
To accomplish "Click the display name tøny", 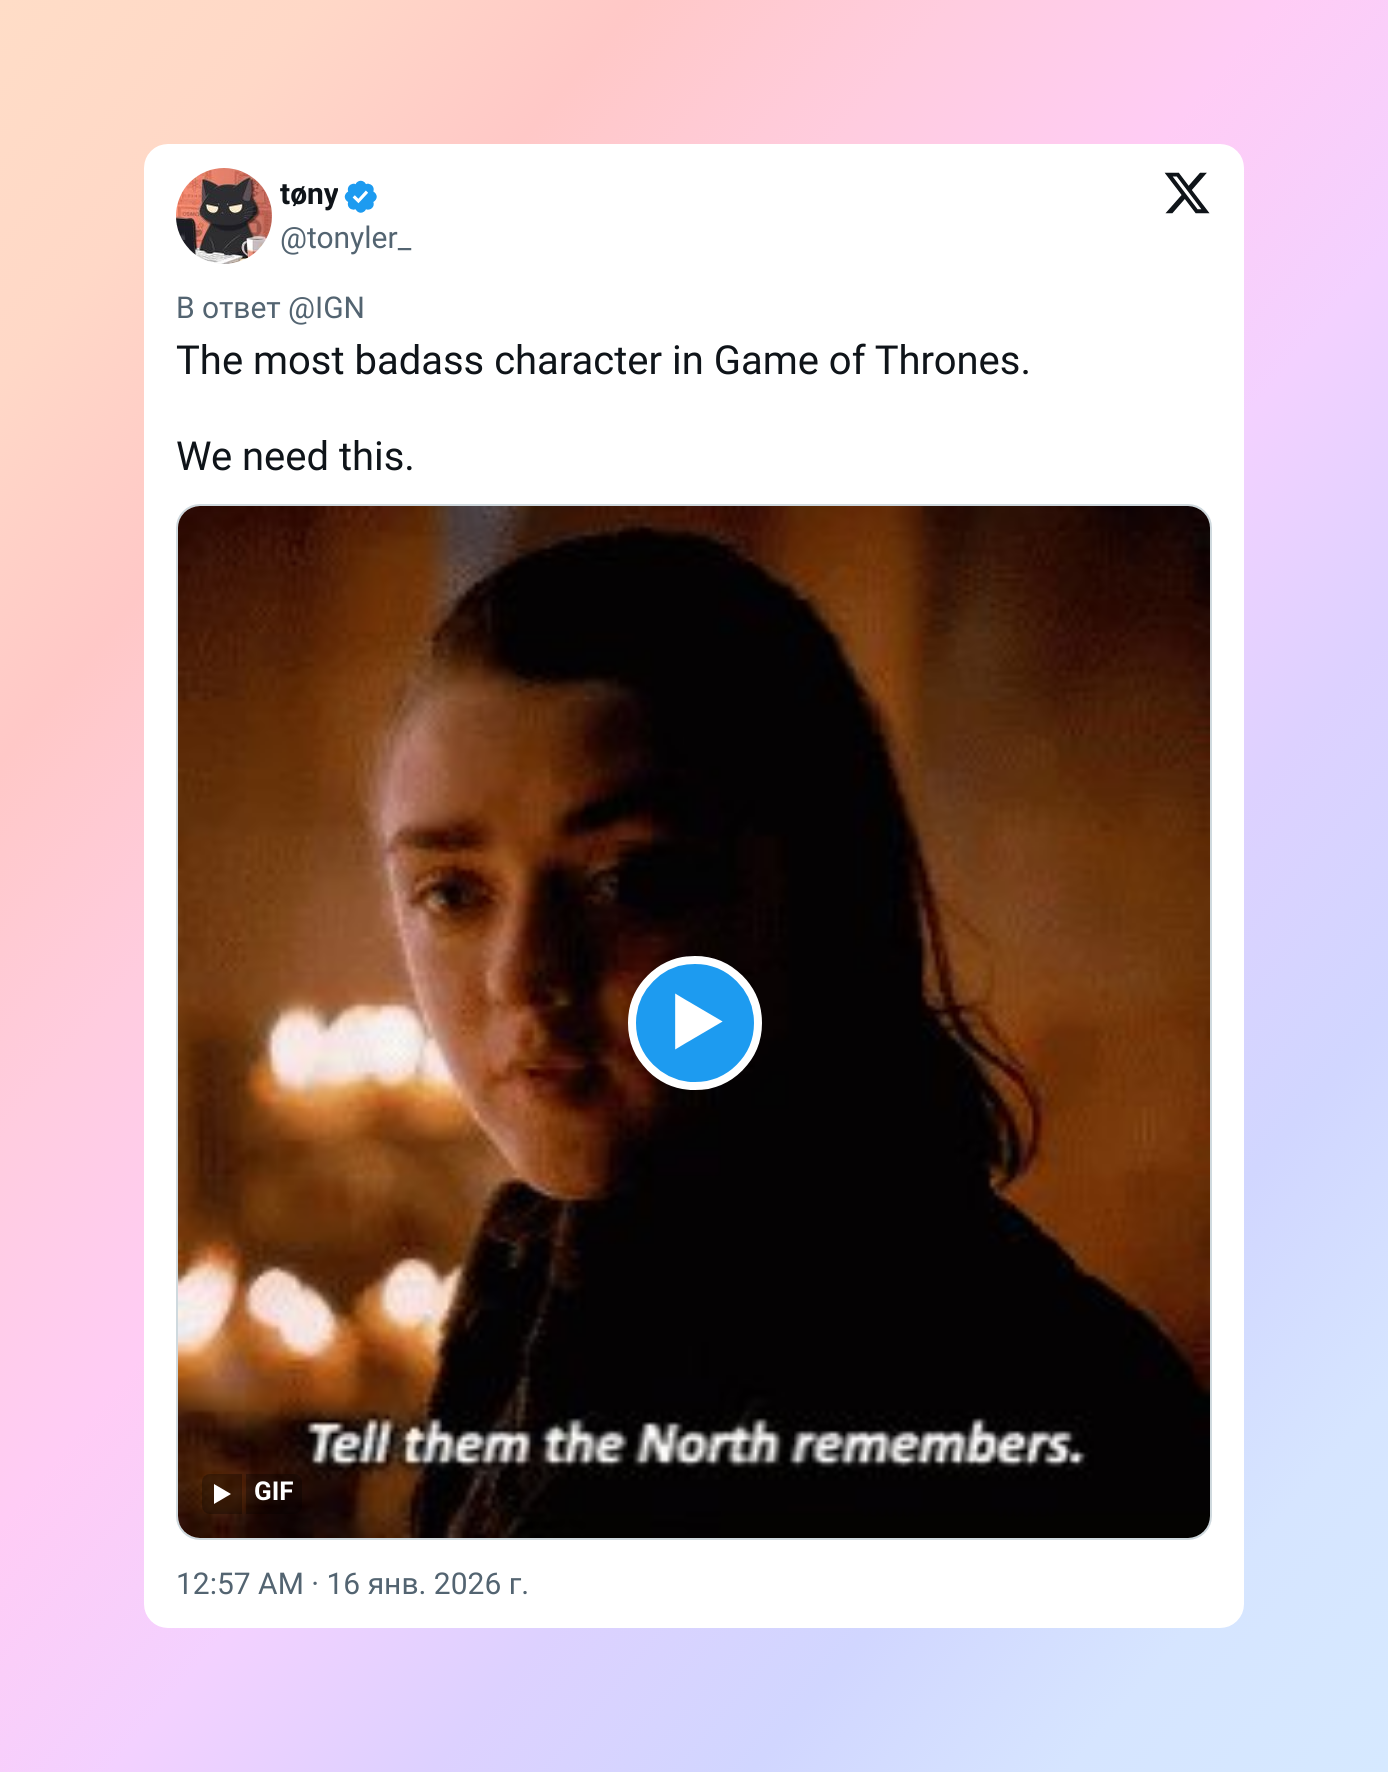I will click(309, 195).
